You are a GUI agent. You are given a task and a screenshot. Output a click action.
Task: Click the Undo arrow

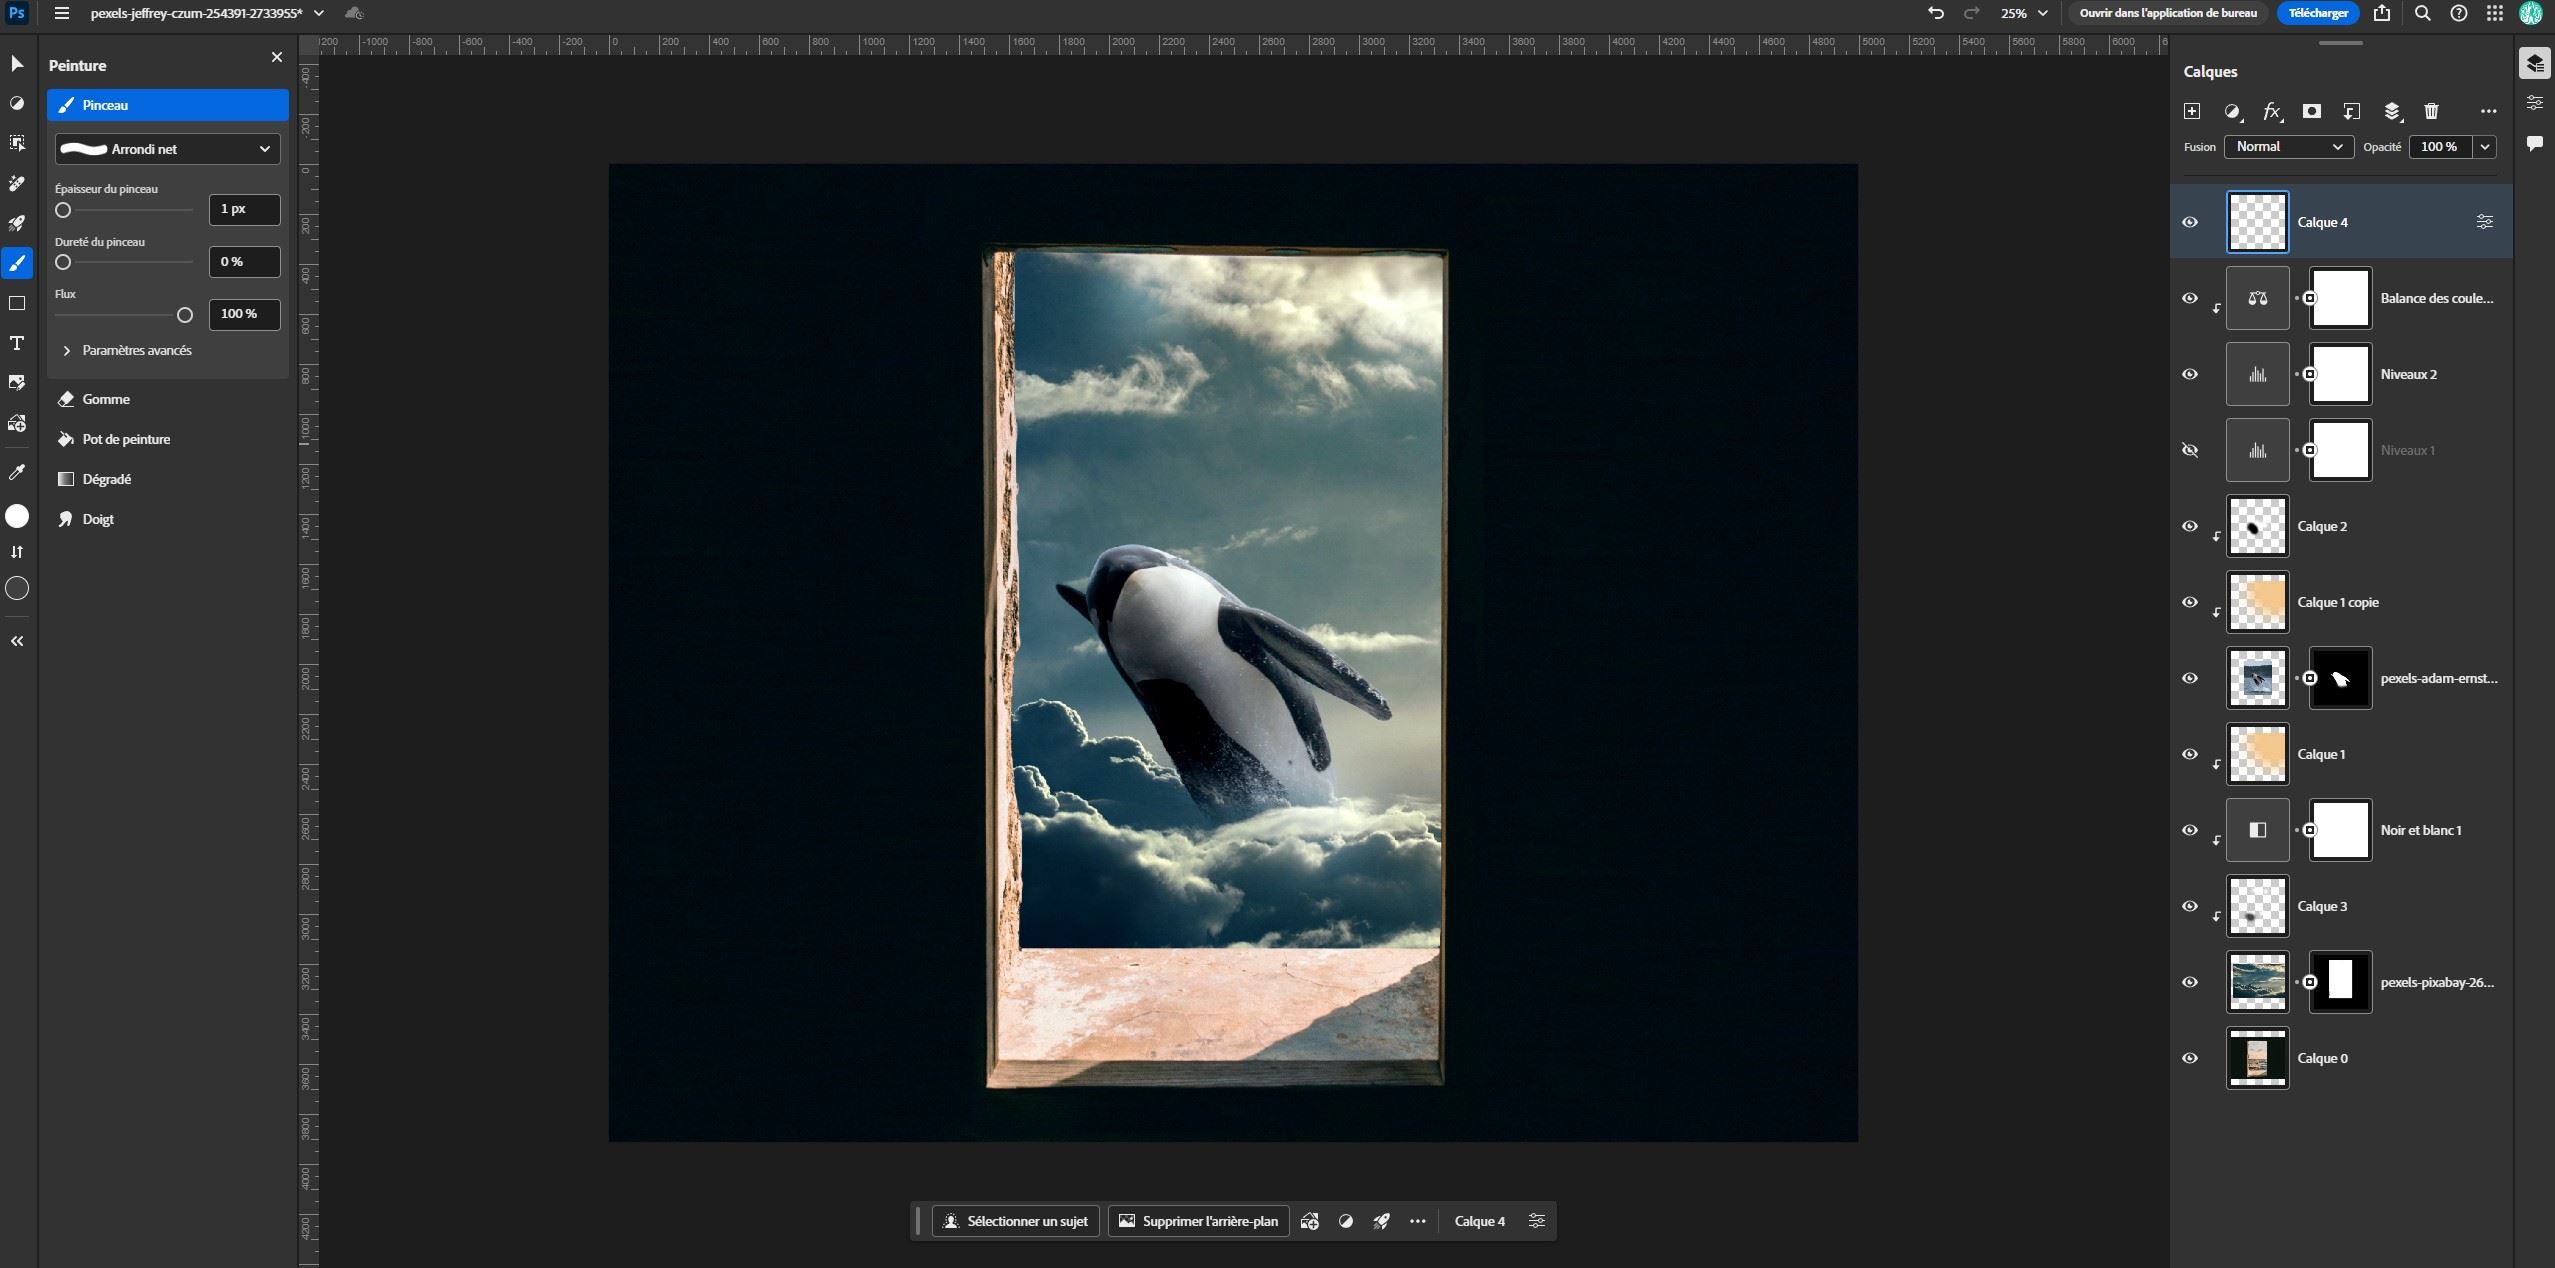[1936, 13]
